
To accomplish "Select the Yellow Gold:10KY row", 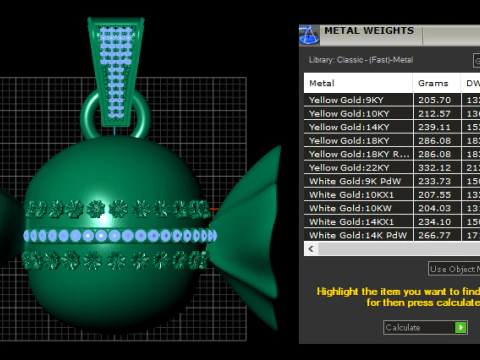I will click(x=392, y=113).
